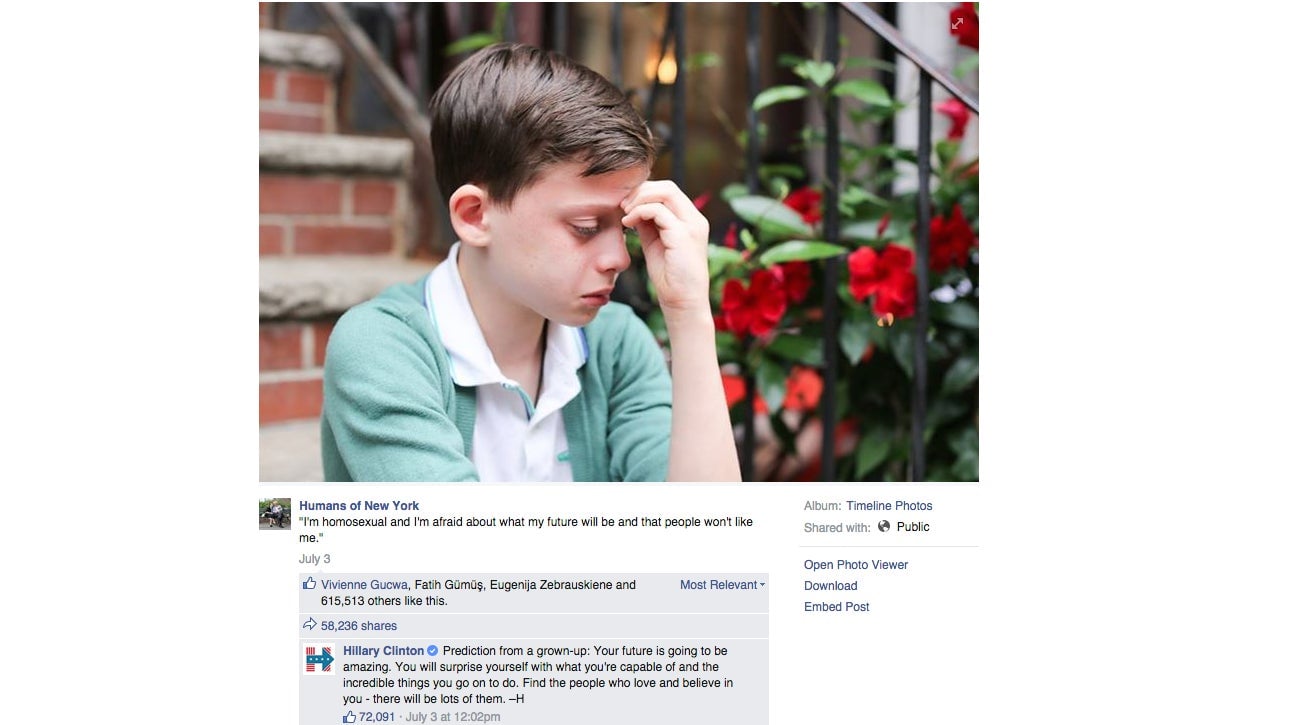Click Hillary Clinton's campaign logo avatar
Screen dimensions: 1290x725
(x=319, y=660)
